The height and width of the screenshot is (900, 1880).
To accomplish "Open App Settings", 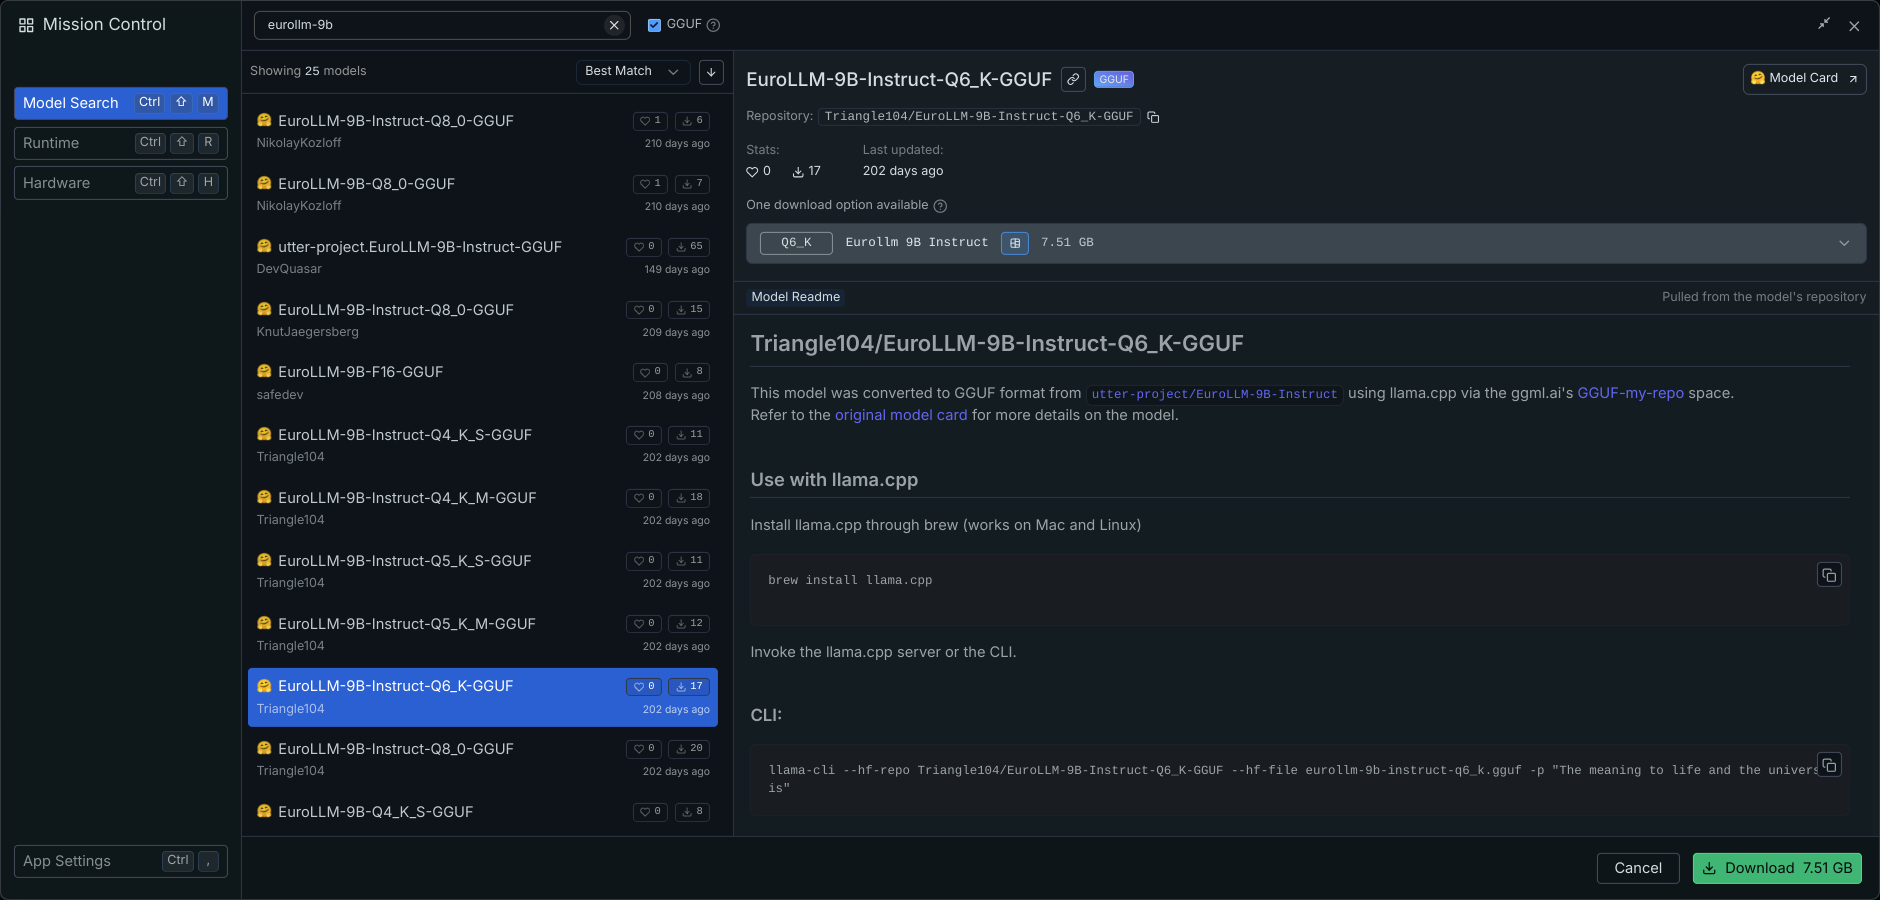I will [x=120, y=861].
